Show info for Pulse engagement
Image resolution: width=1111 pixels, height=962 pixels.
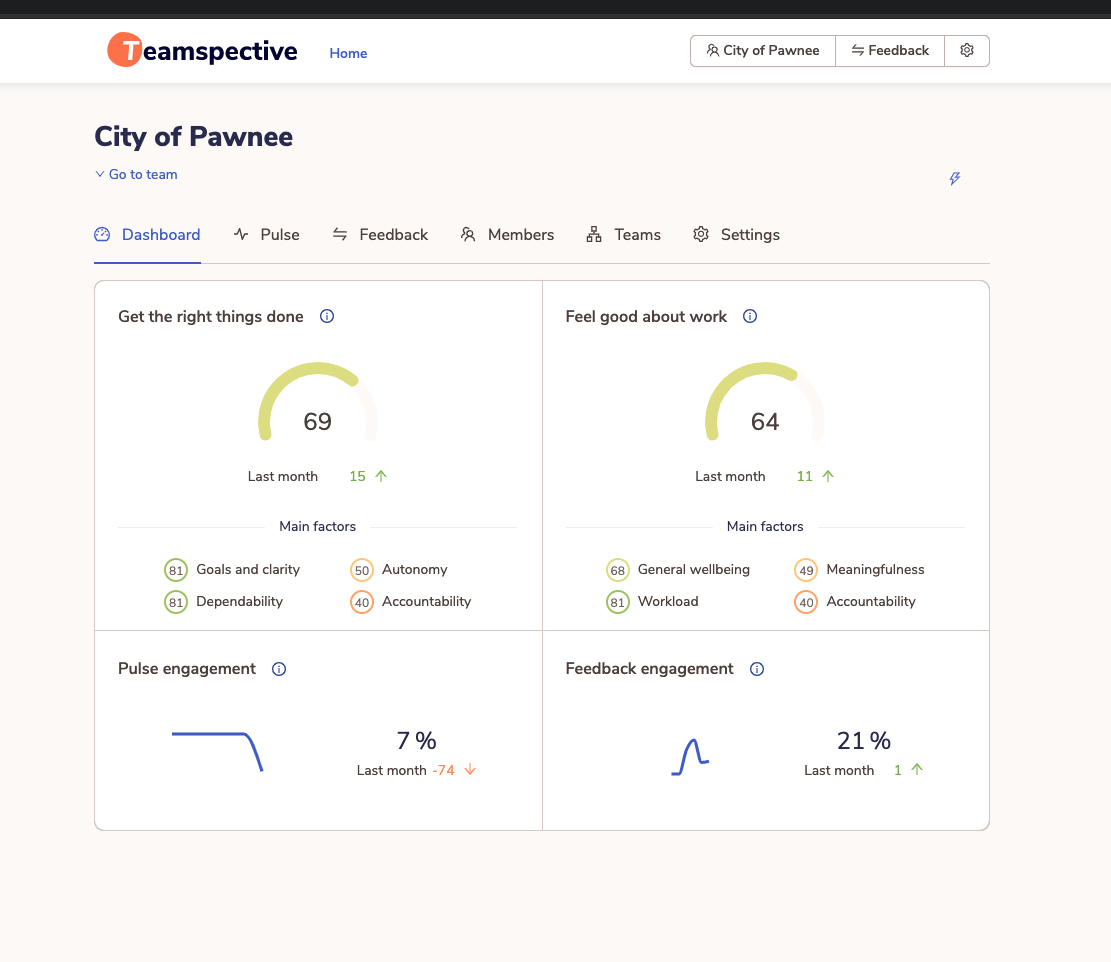click(279, 669)
